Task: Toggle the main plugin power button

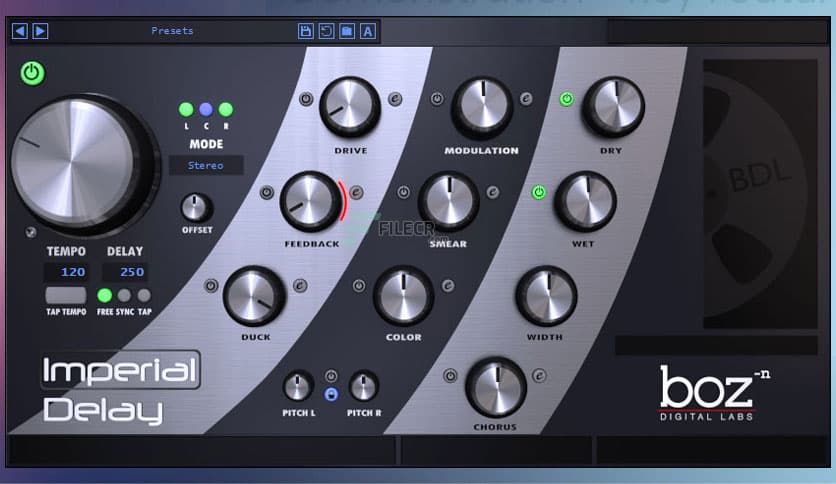Action: (x=33, y=73)
